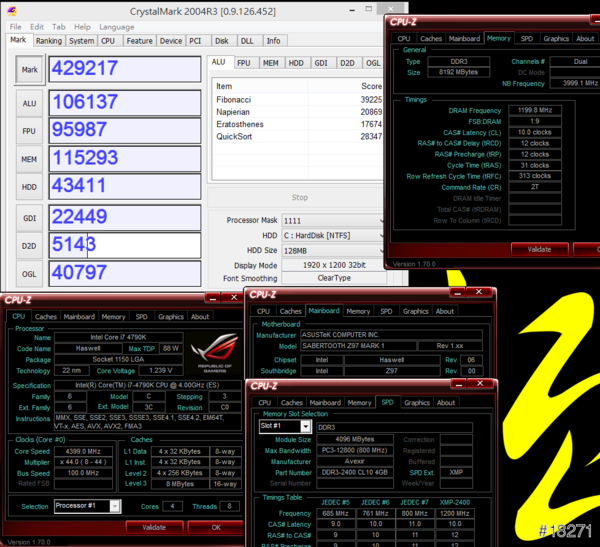Click the Stop button in CrystalMark
The height and width of the screenshot is (547, 600).
pos(300,198)
